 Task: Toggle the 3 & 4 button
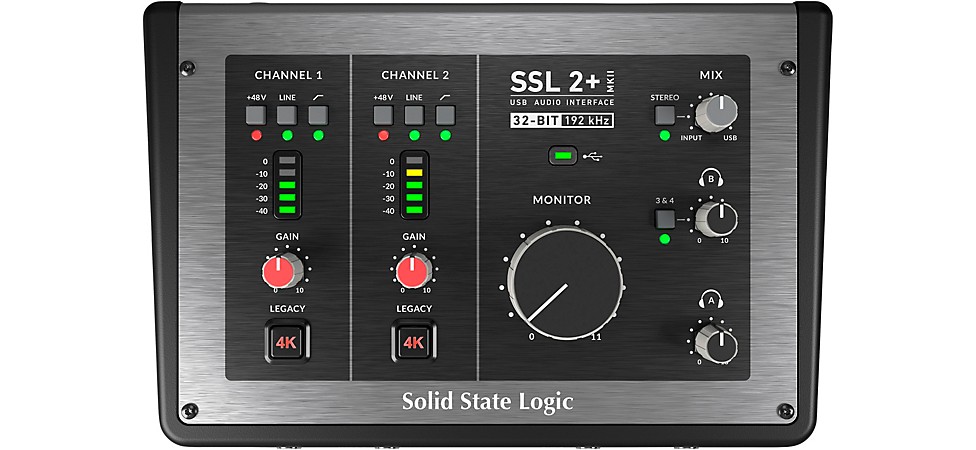(x=665, y=219)
